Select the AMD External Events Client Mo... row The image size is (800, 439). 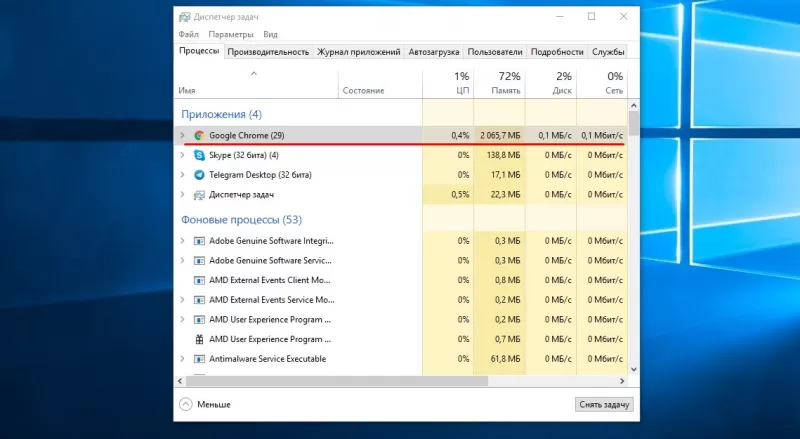[401, 280]
